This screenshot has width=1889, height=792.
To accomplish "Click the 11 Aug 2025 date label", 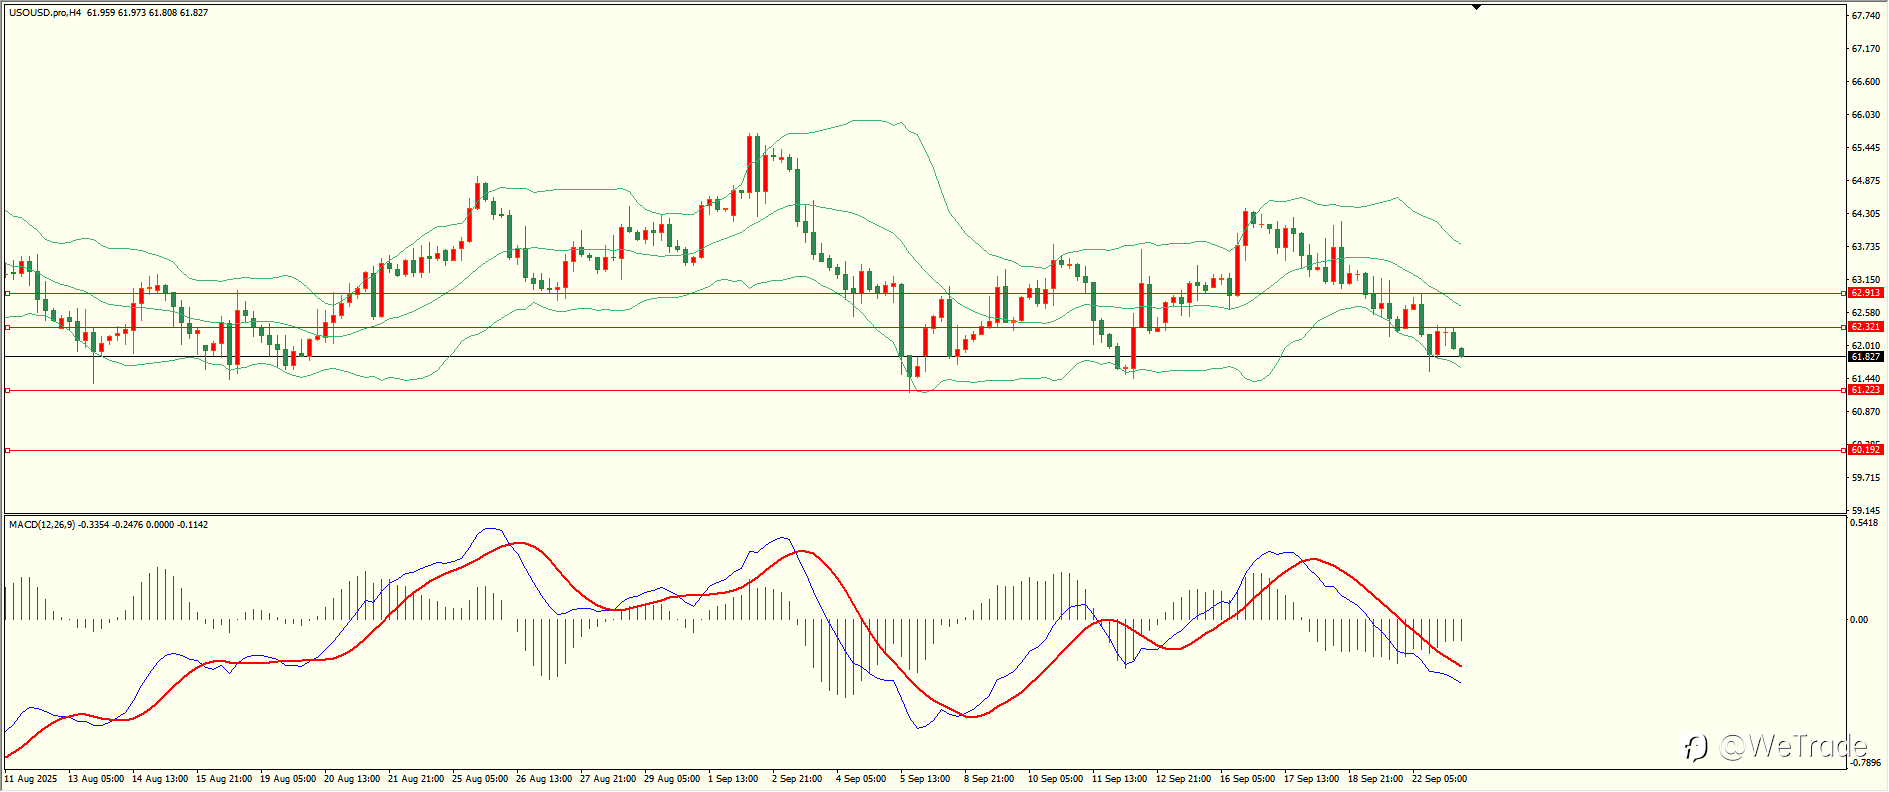I will [x=31, y=779].
